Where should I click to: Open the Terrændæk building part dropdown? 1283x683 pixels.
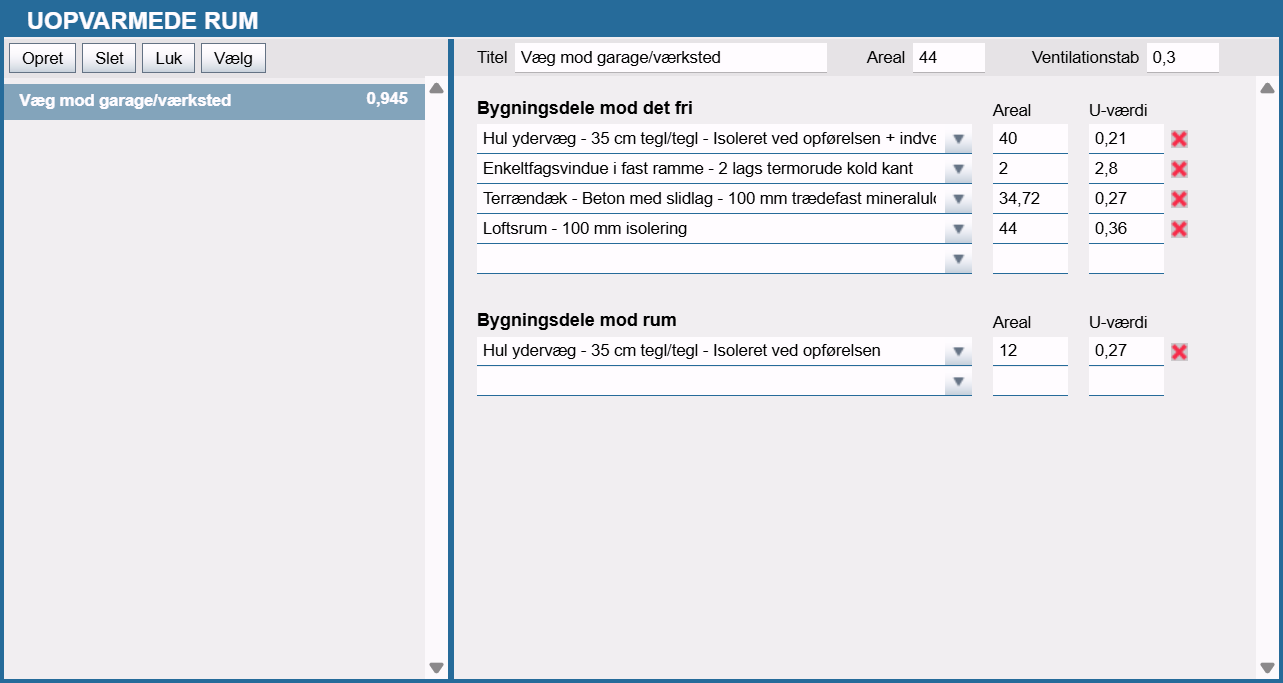958,199
